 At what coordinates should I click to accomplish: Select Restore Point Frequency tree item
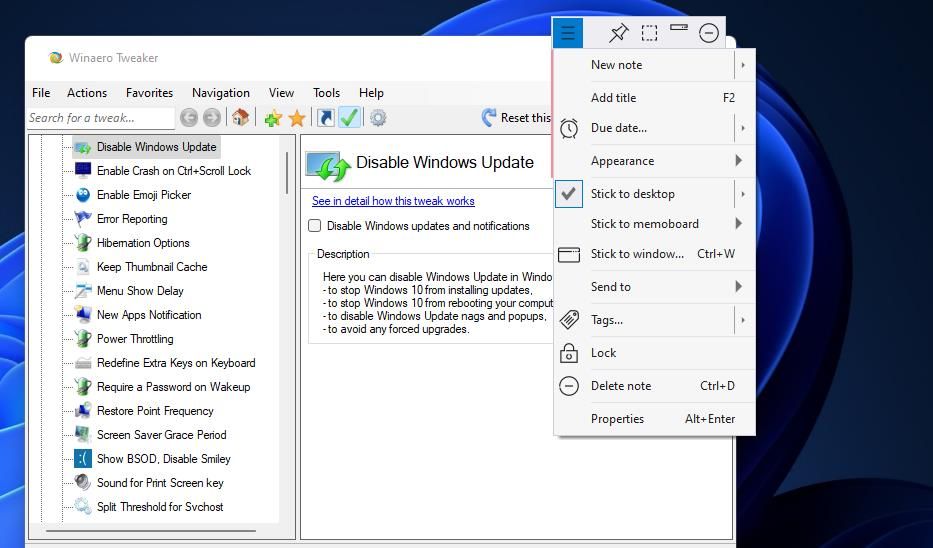click(x=155, y=411)
